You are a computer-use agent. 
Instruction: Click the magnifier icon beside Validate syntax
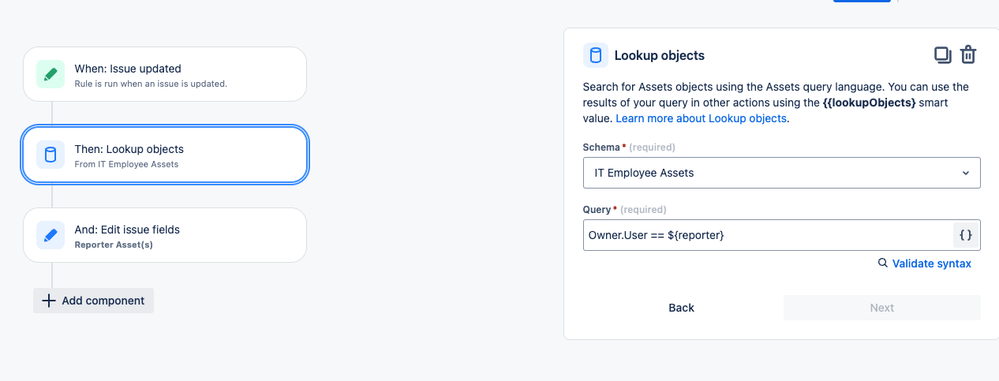pos(882,263)
